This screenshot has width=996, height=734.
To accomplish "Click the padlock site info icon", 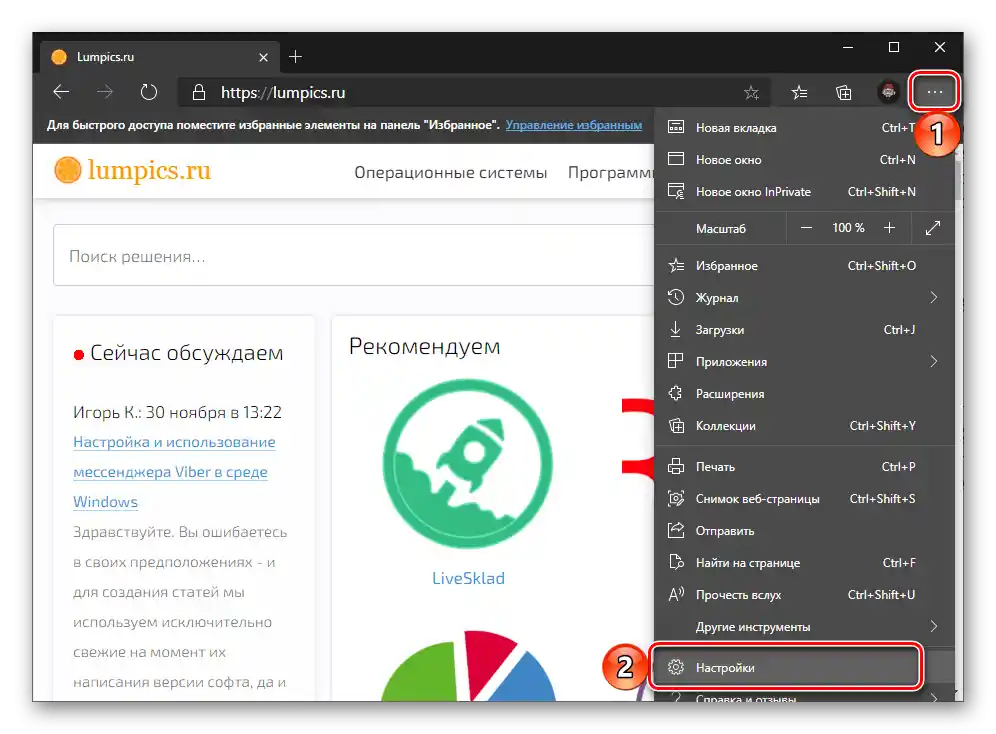I will (x=199, y=93).
